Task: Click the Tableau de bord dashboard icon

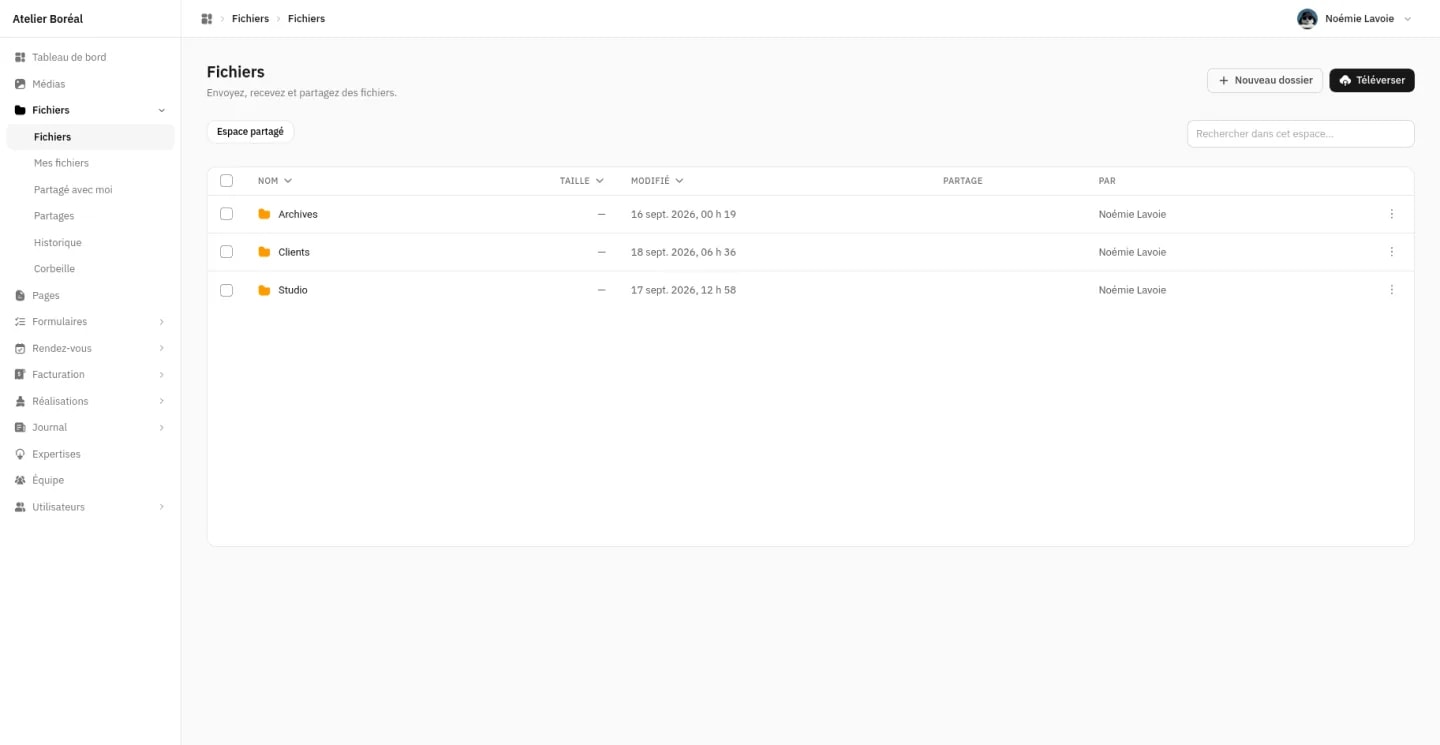Action: point(20,57)
